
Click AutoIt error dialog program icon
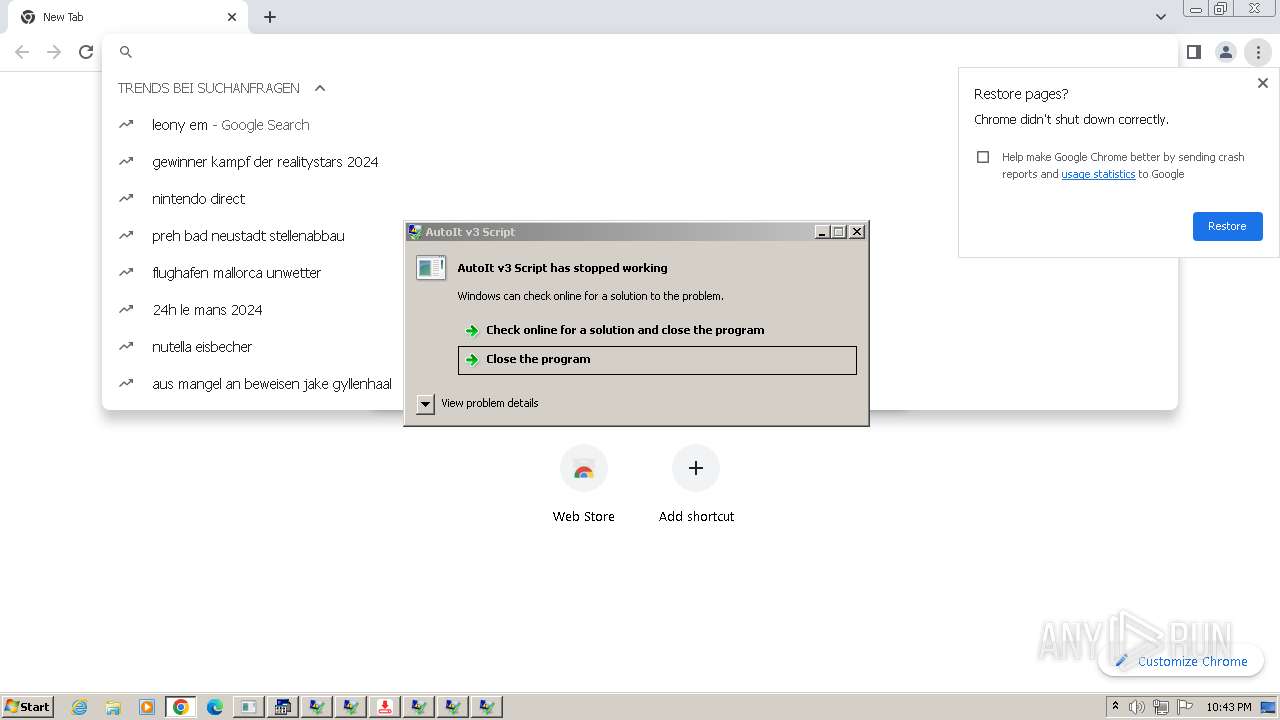(x=431, y=268)
